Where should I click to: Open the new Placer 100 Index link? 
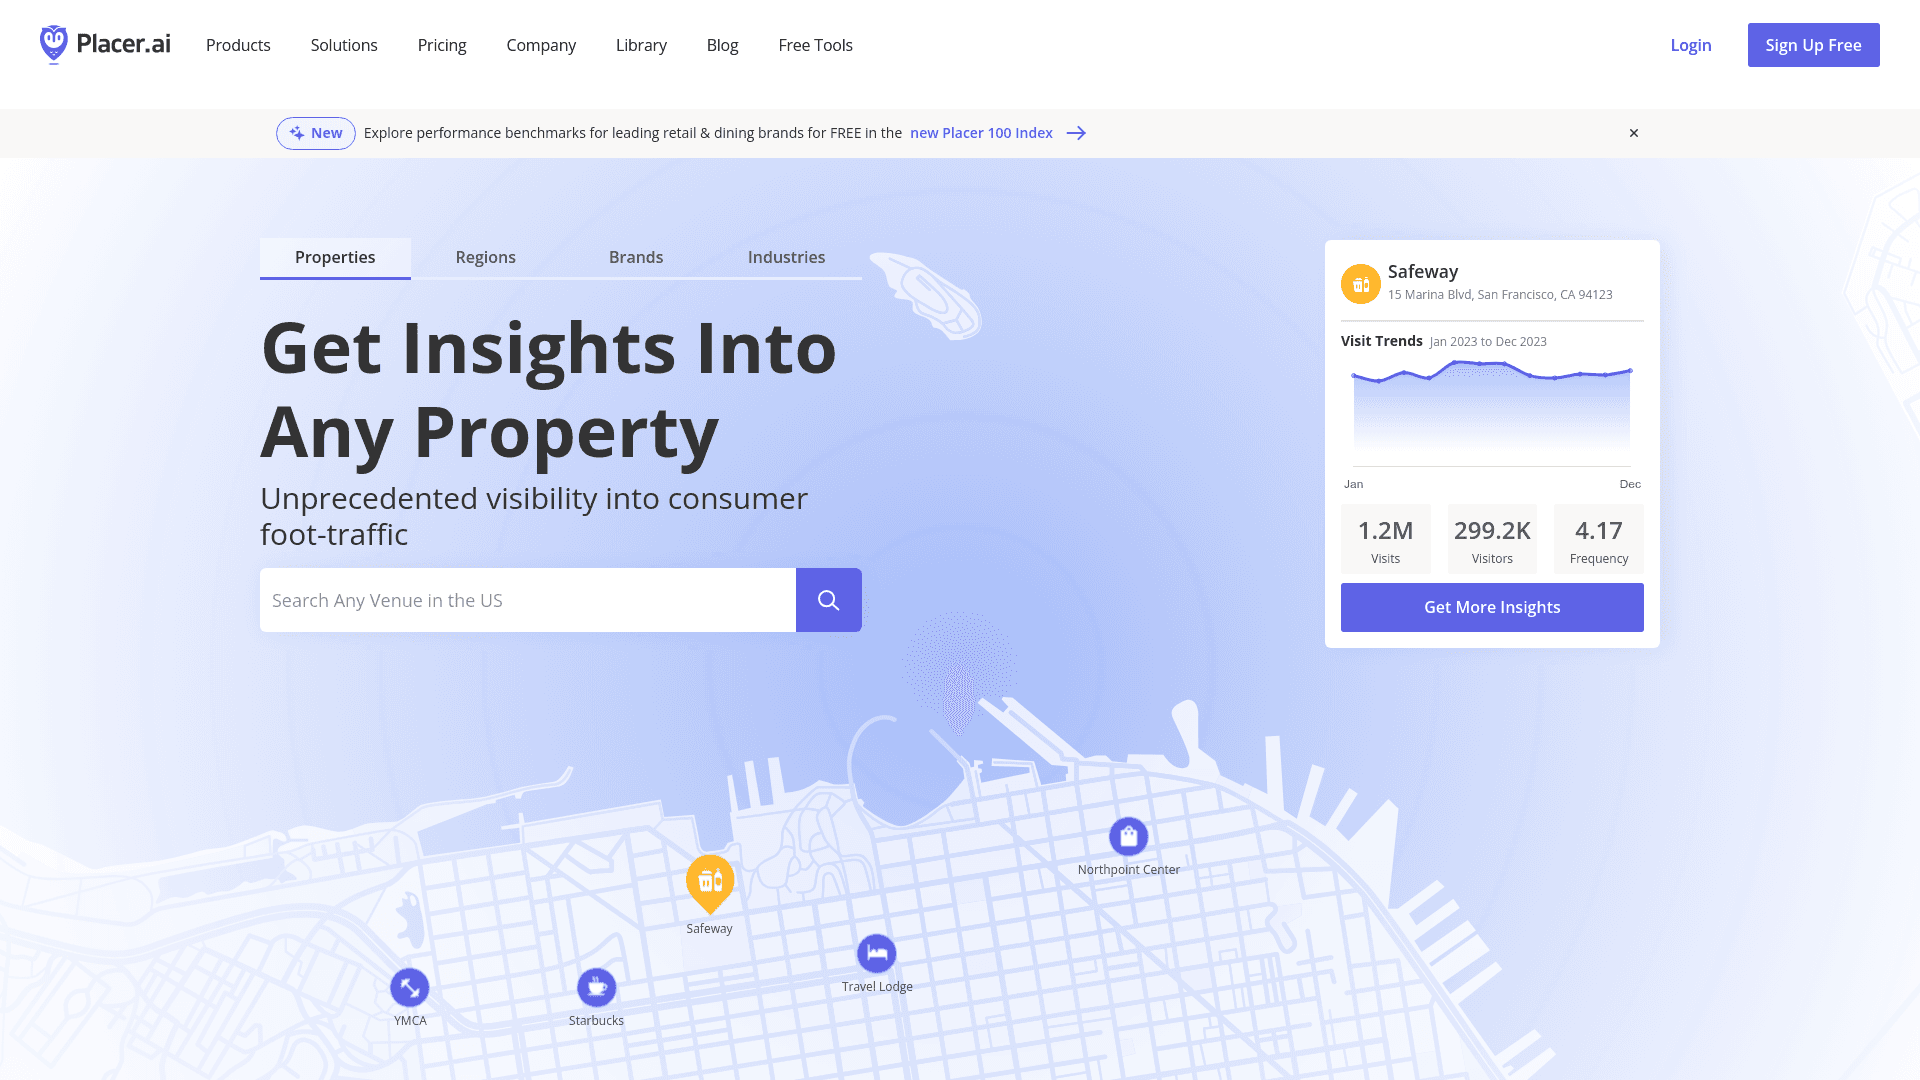coord(981,133)
